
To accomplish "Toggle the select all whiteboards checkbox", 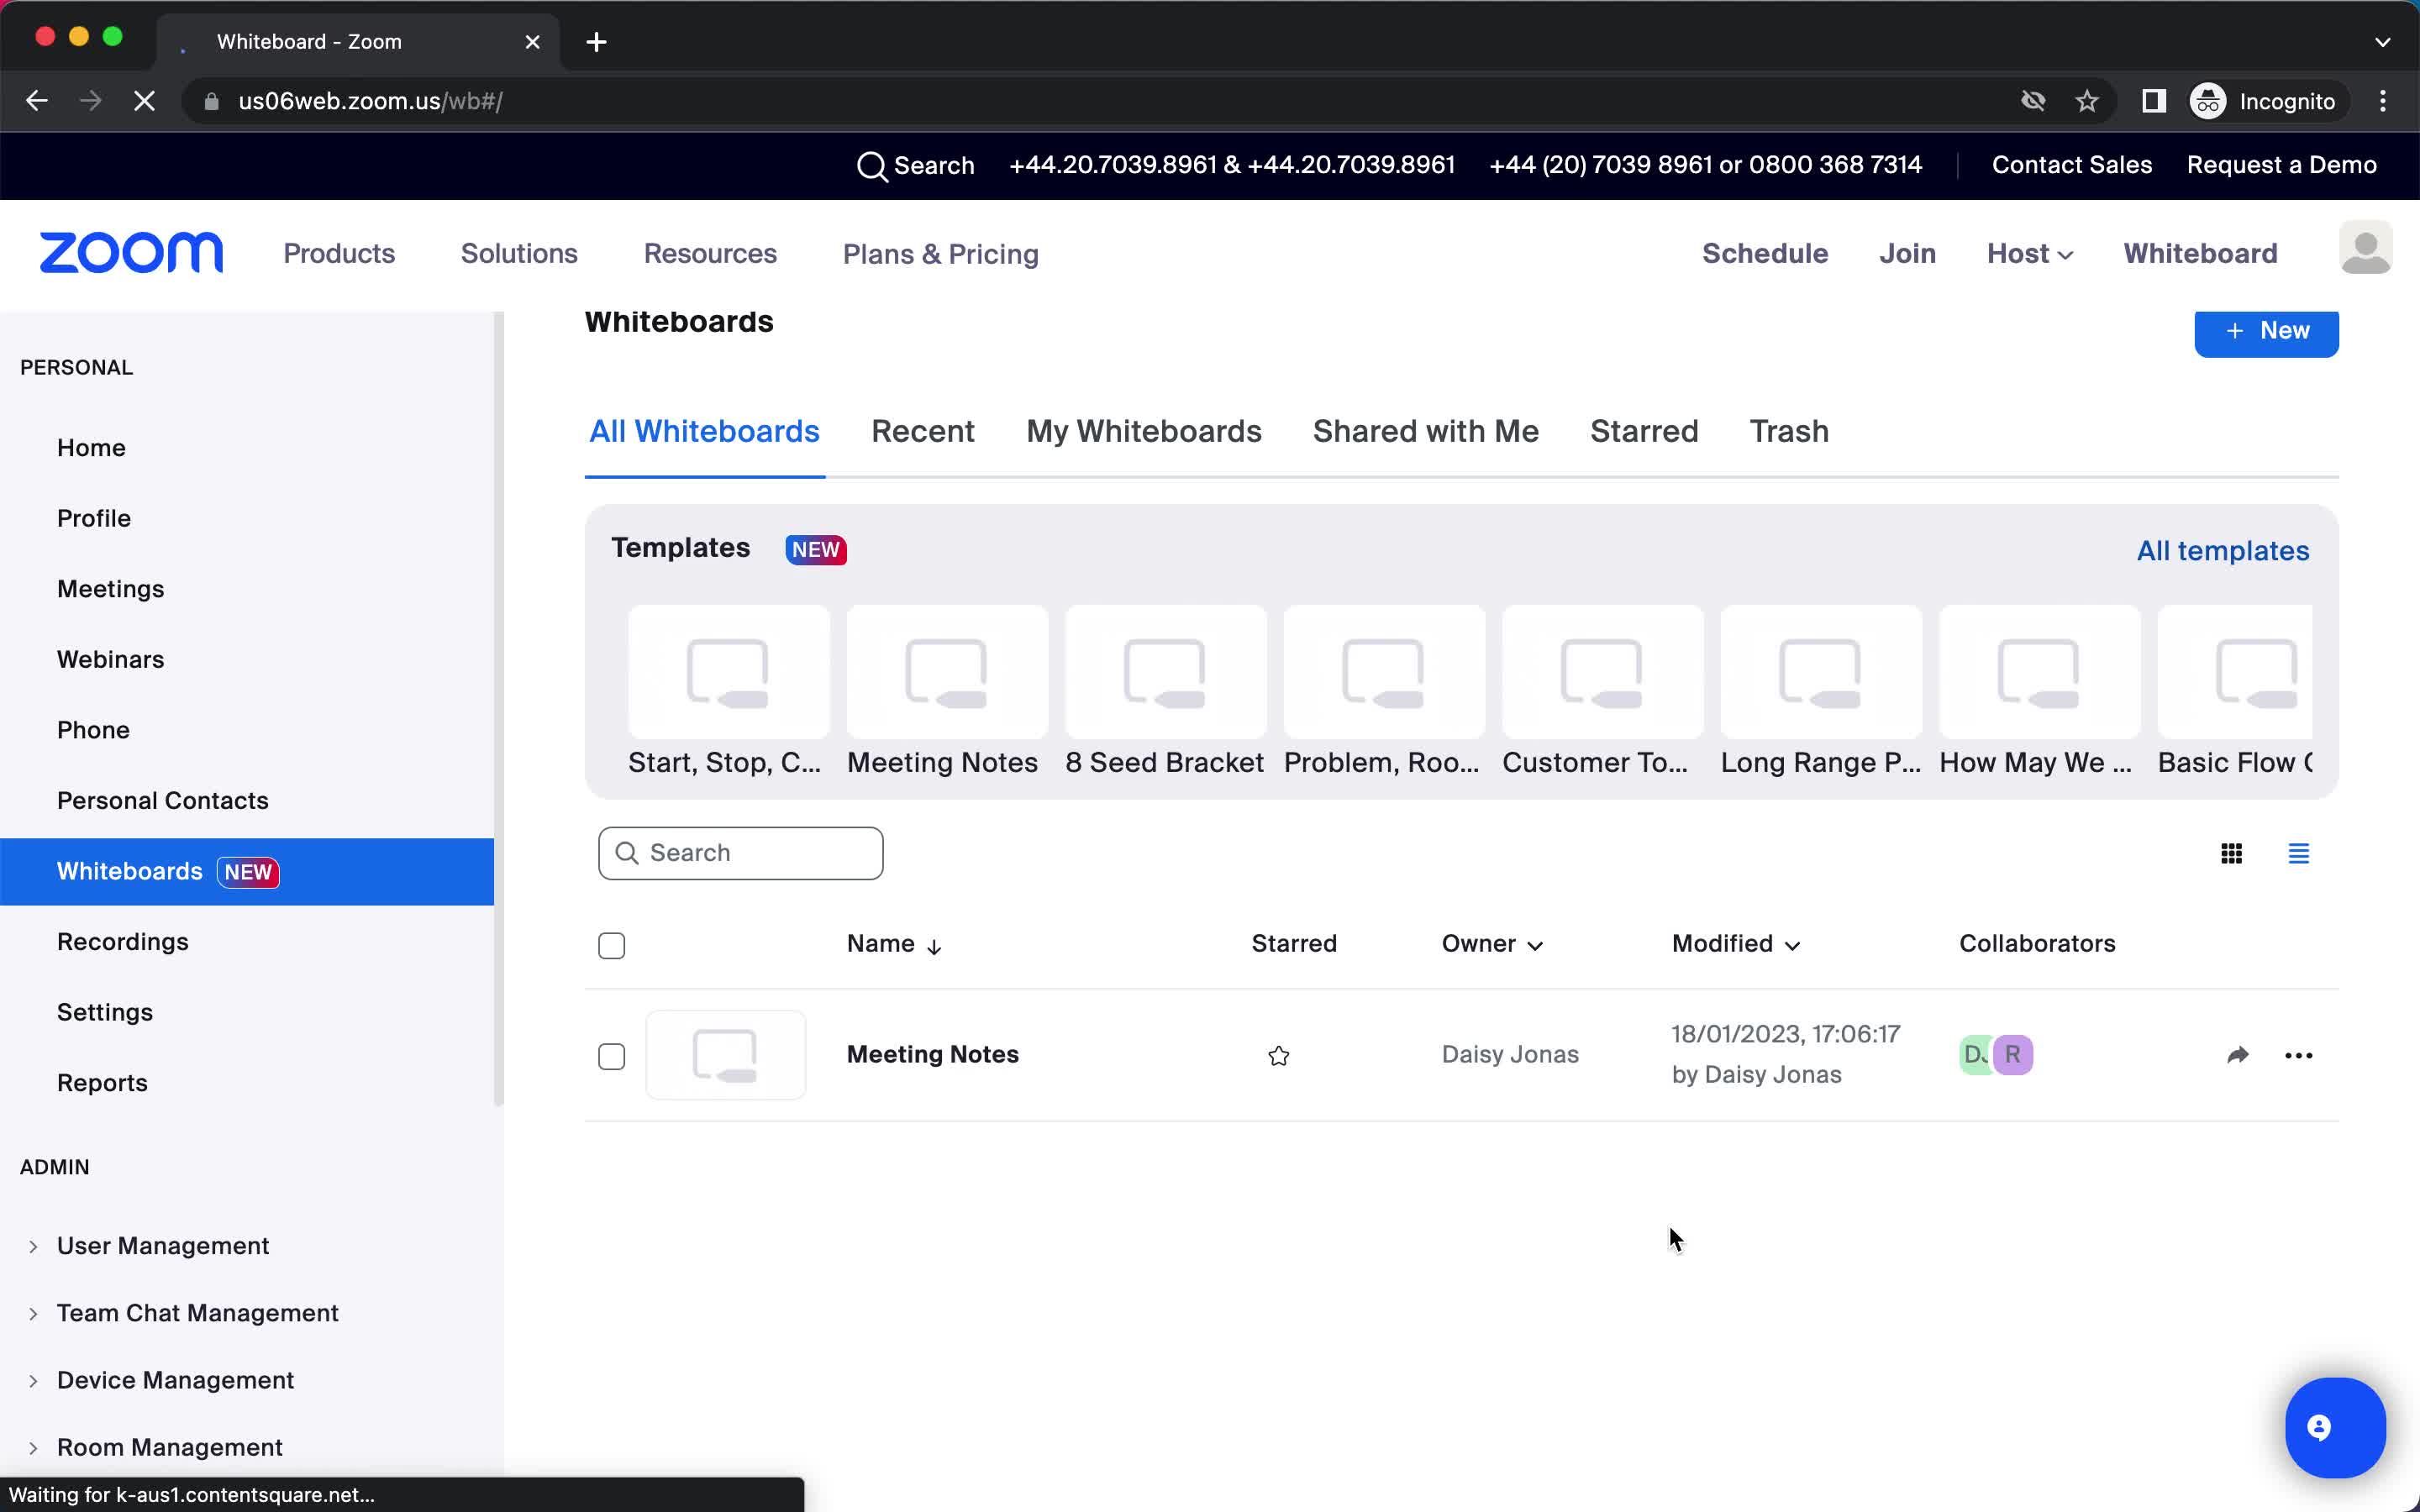I will 612,942.
